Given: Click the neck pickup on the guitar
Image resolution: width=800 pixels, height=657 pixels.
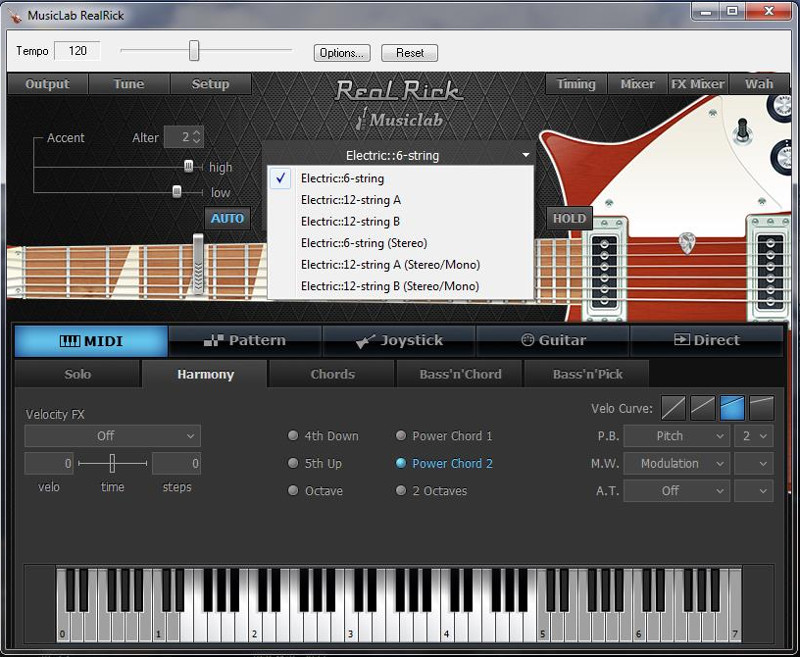Looking at the screenshot, I should pyautogui.click(x=605, y=270).
